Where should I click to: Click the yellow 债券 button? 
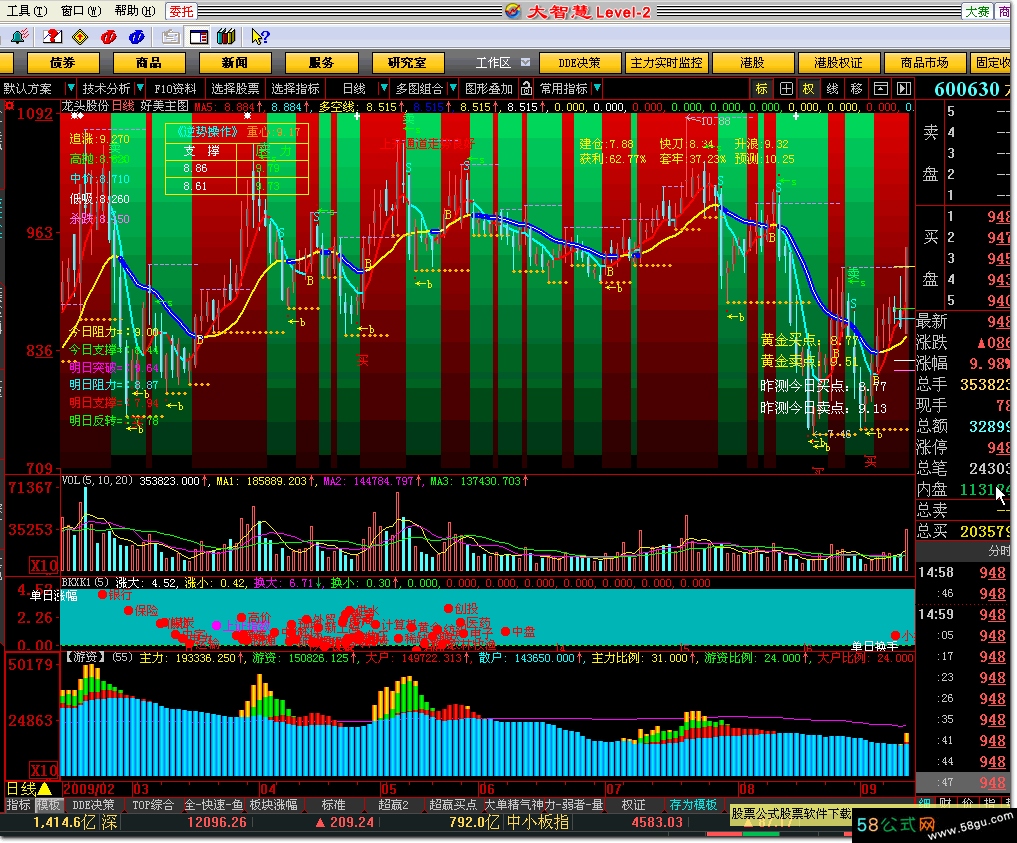(x=62, y=63)
